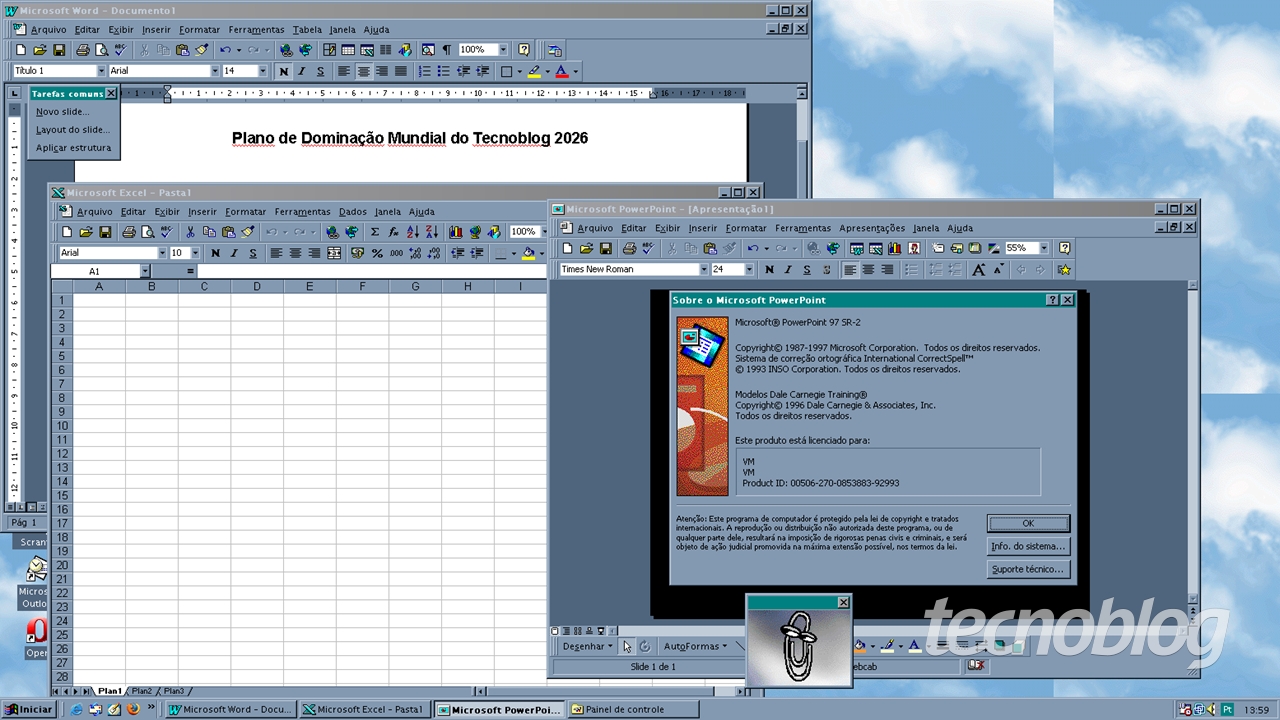Toggle bold (N) in Excel
This screenshot has height=720, width=1280.
coord(215,253)
